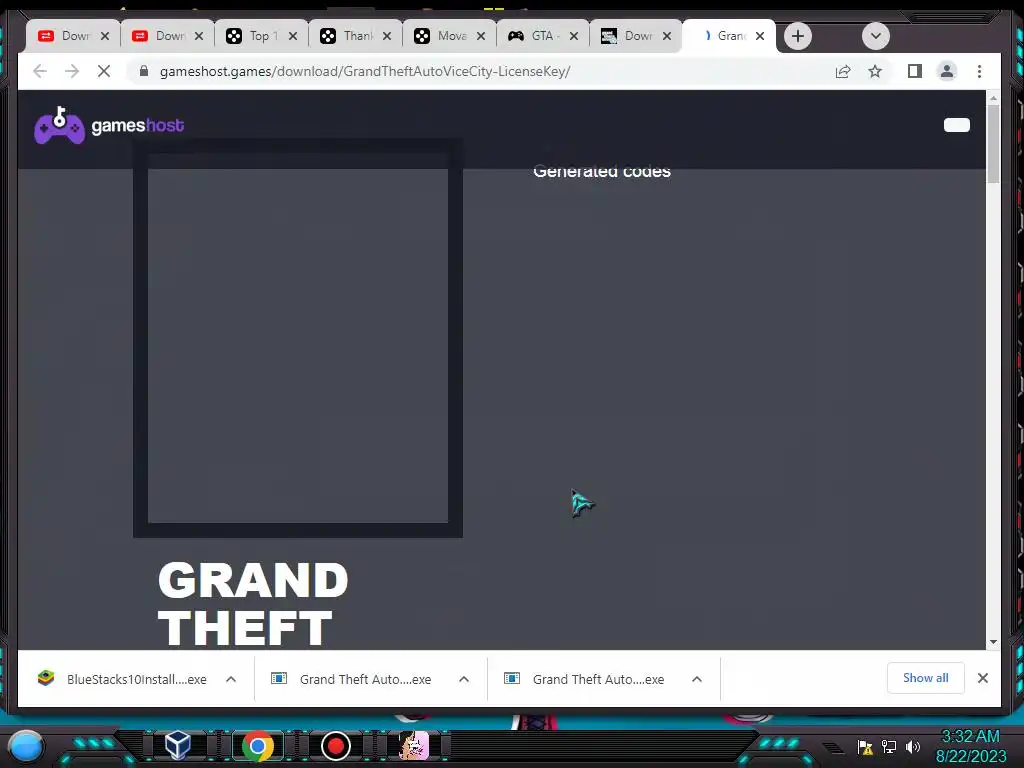Click 'Show all' downloads

coord(925,678)
